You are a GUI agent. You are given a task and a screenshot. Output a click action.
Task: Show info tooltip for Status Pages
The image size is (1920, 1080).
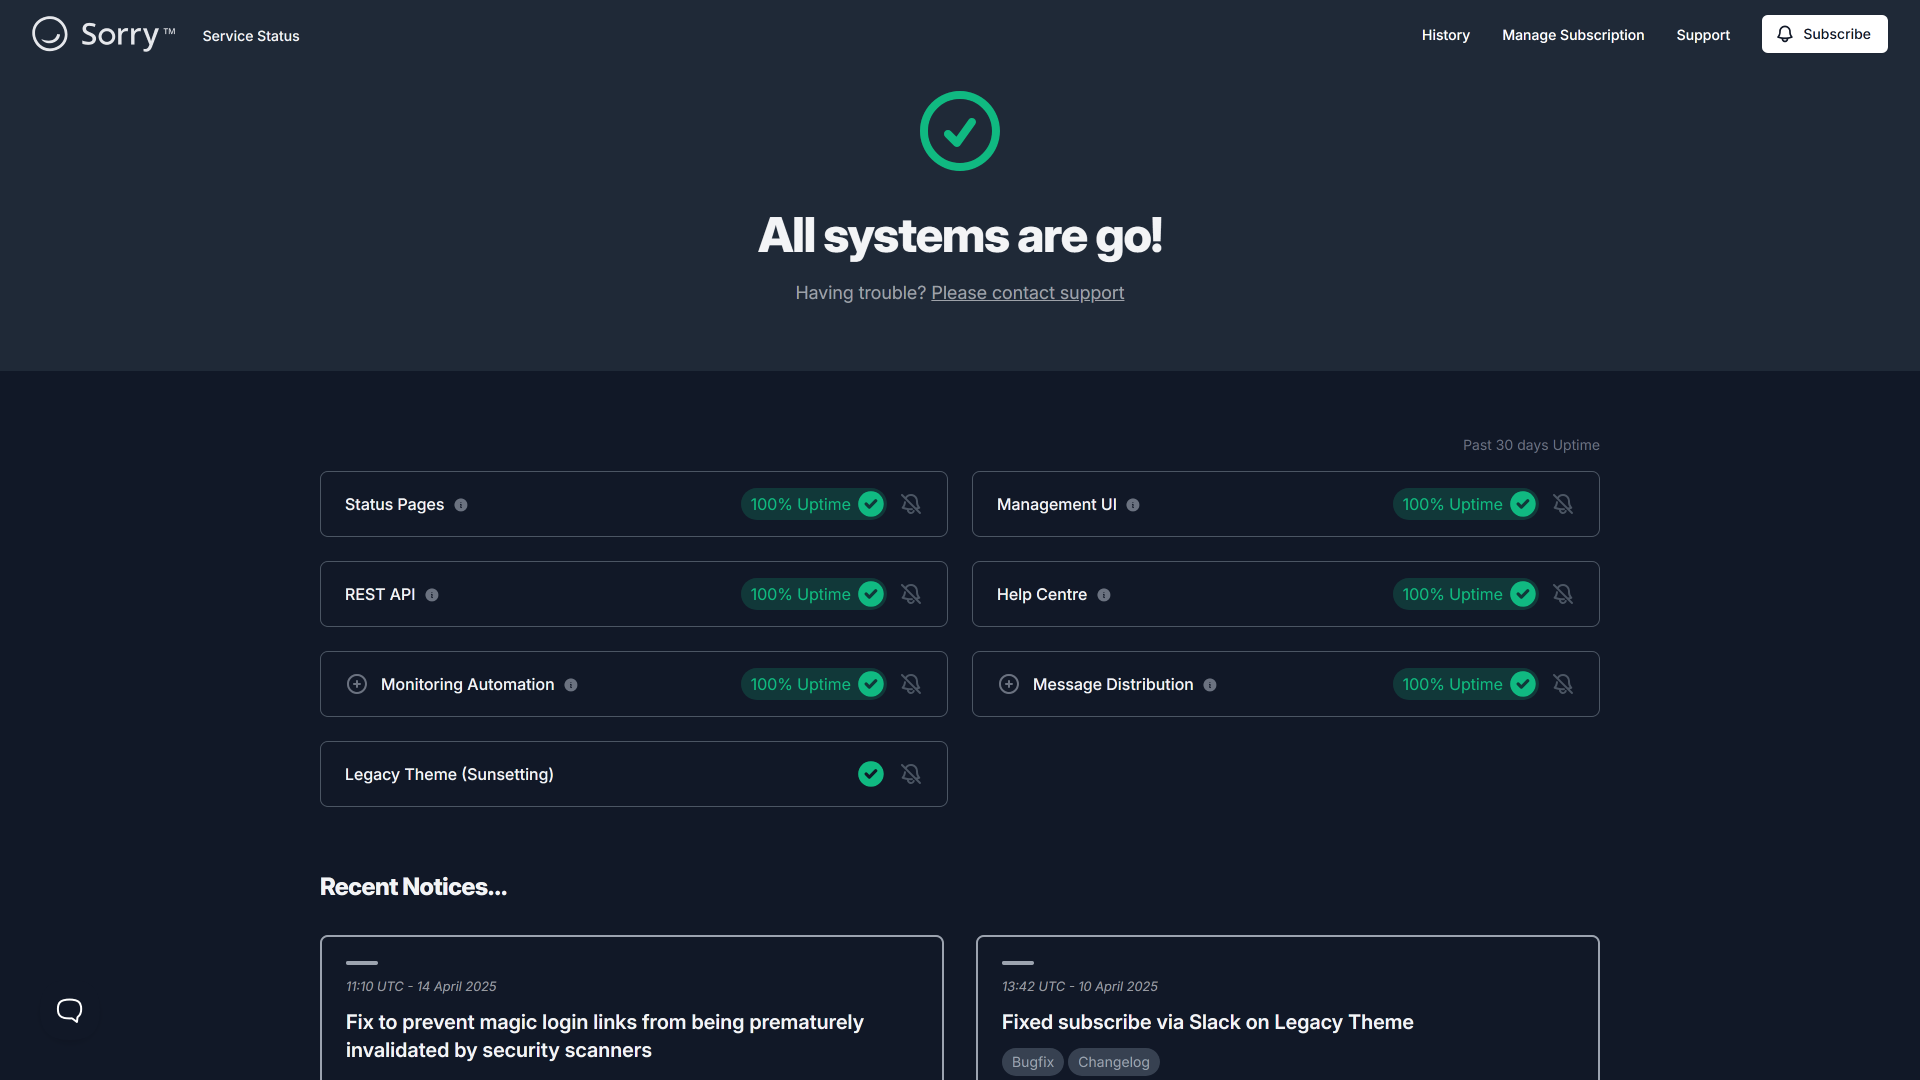tap(461, 505)
